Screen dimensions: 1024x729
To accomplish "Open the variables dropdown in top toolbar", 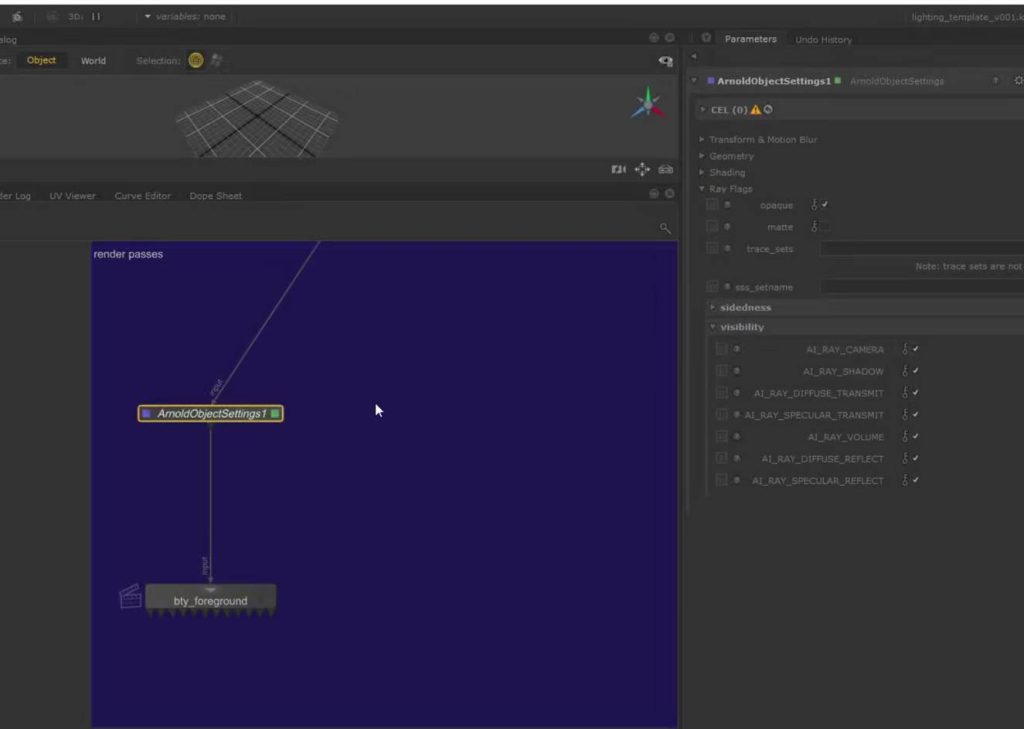I will pyautogui.click(x=185, y=17).
